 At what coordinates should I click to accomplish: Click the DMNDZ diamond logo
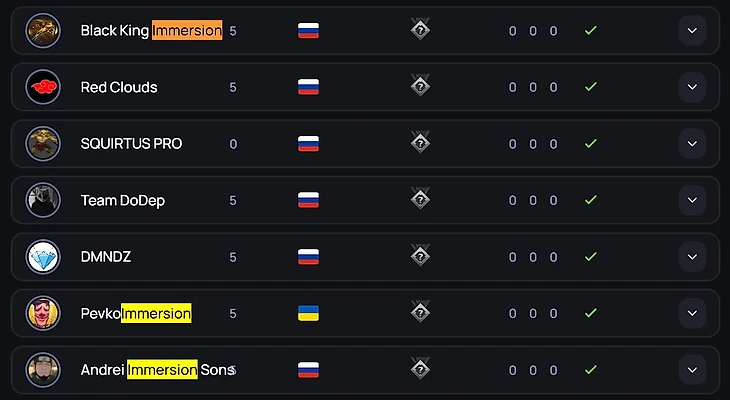(43, 257)
